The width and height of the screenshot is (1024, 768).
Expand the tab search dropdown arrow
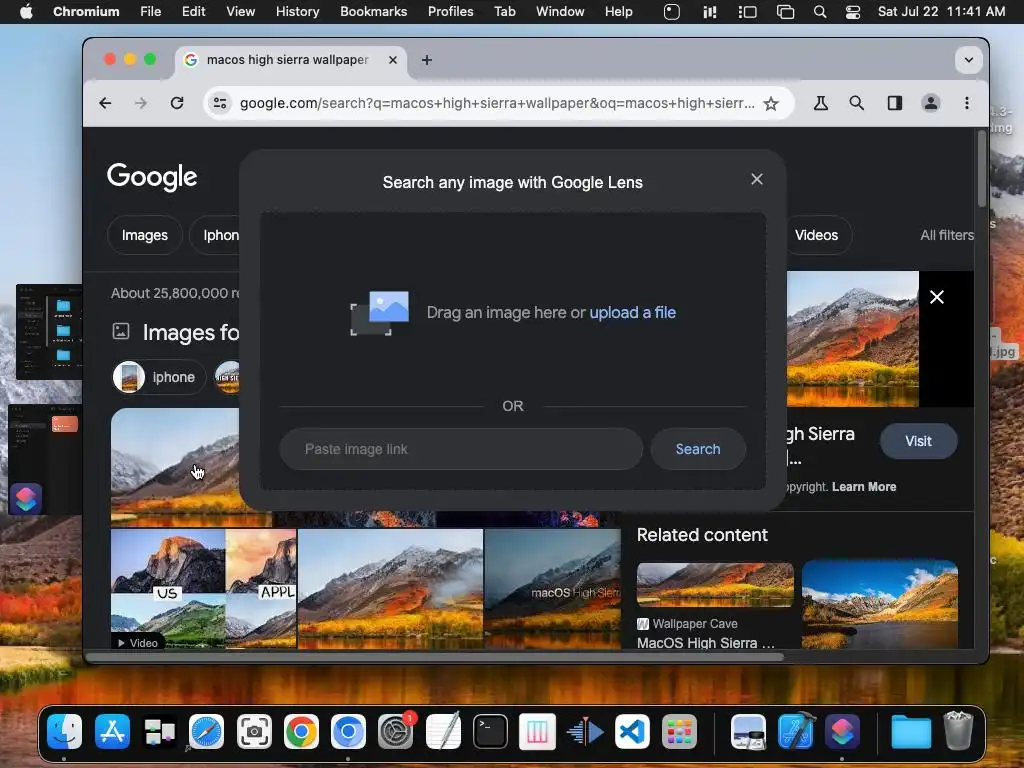tap(968, 60)
